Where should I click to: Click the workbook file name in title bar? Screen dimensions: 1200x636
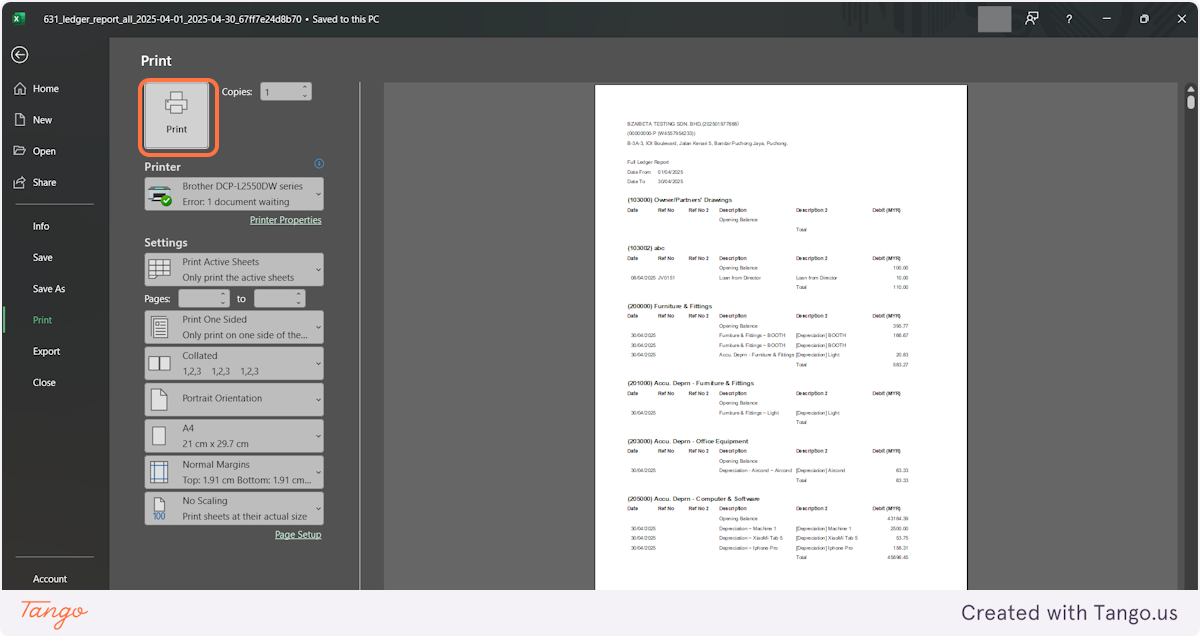tap(172, 19)
